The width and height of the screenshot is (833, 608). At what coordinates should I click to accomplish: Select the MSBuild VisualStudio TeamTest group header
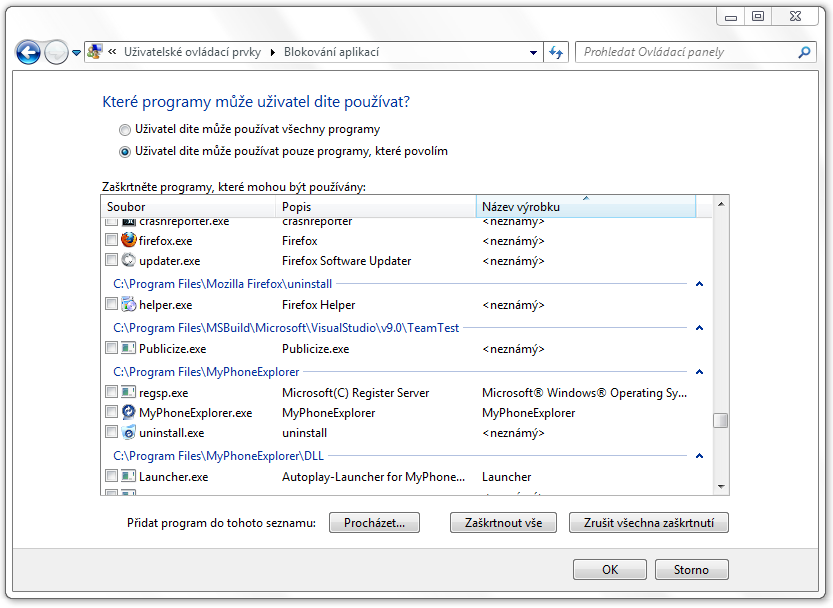click(x=286, y=328)
